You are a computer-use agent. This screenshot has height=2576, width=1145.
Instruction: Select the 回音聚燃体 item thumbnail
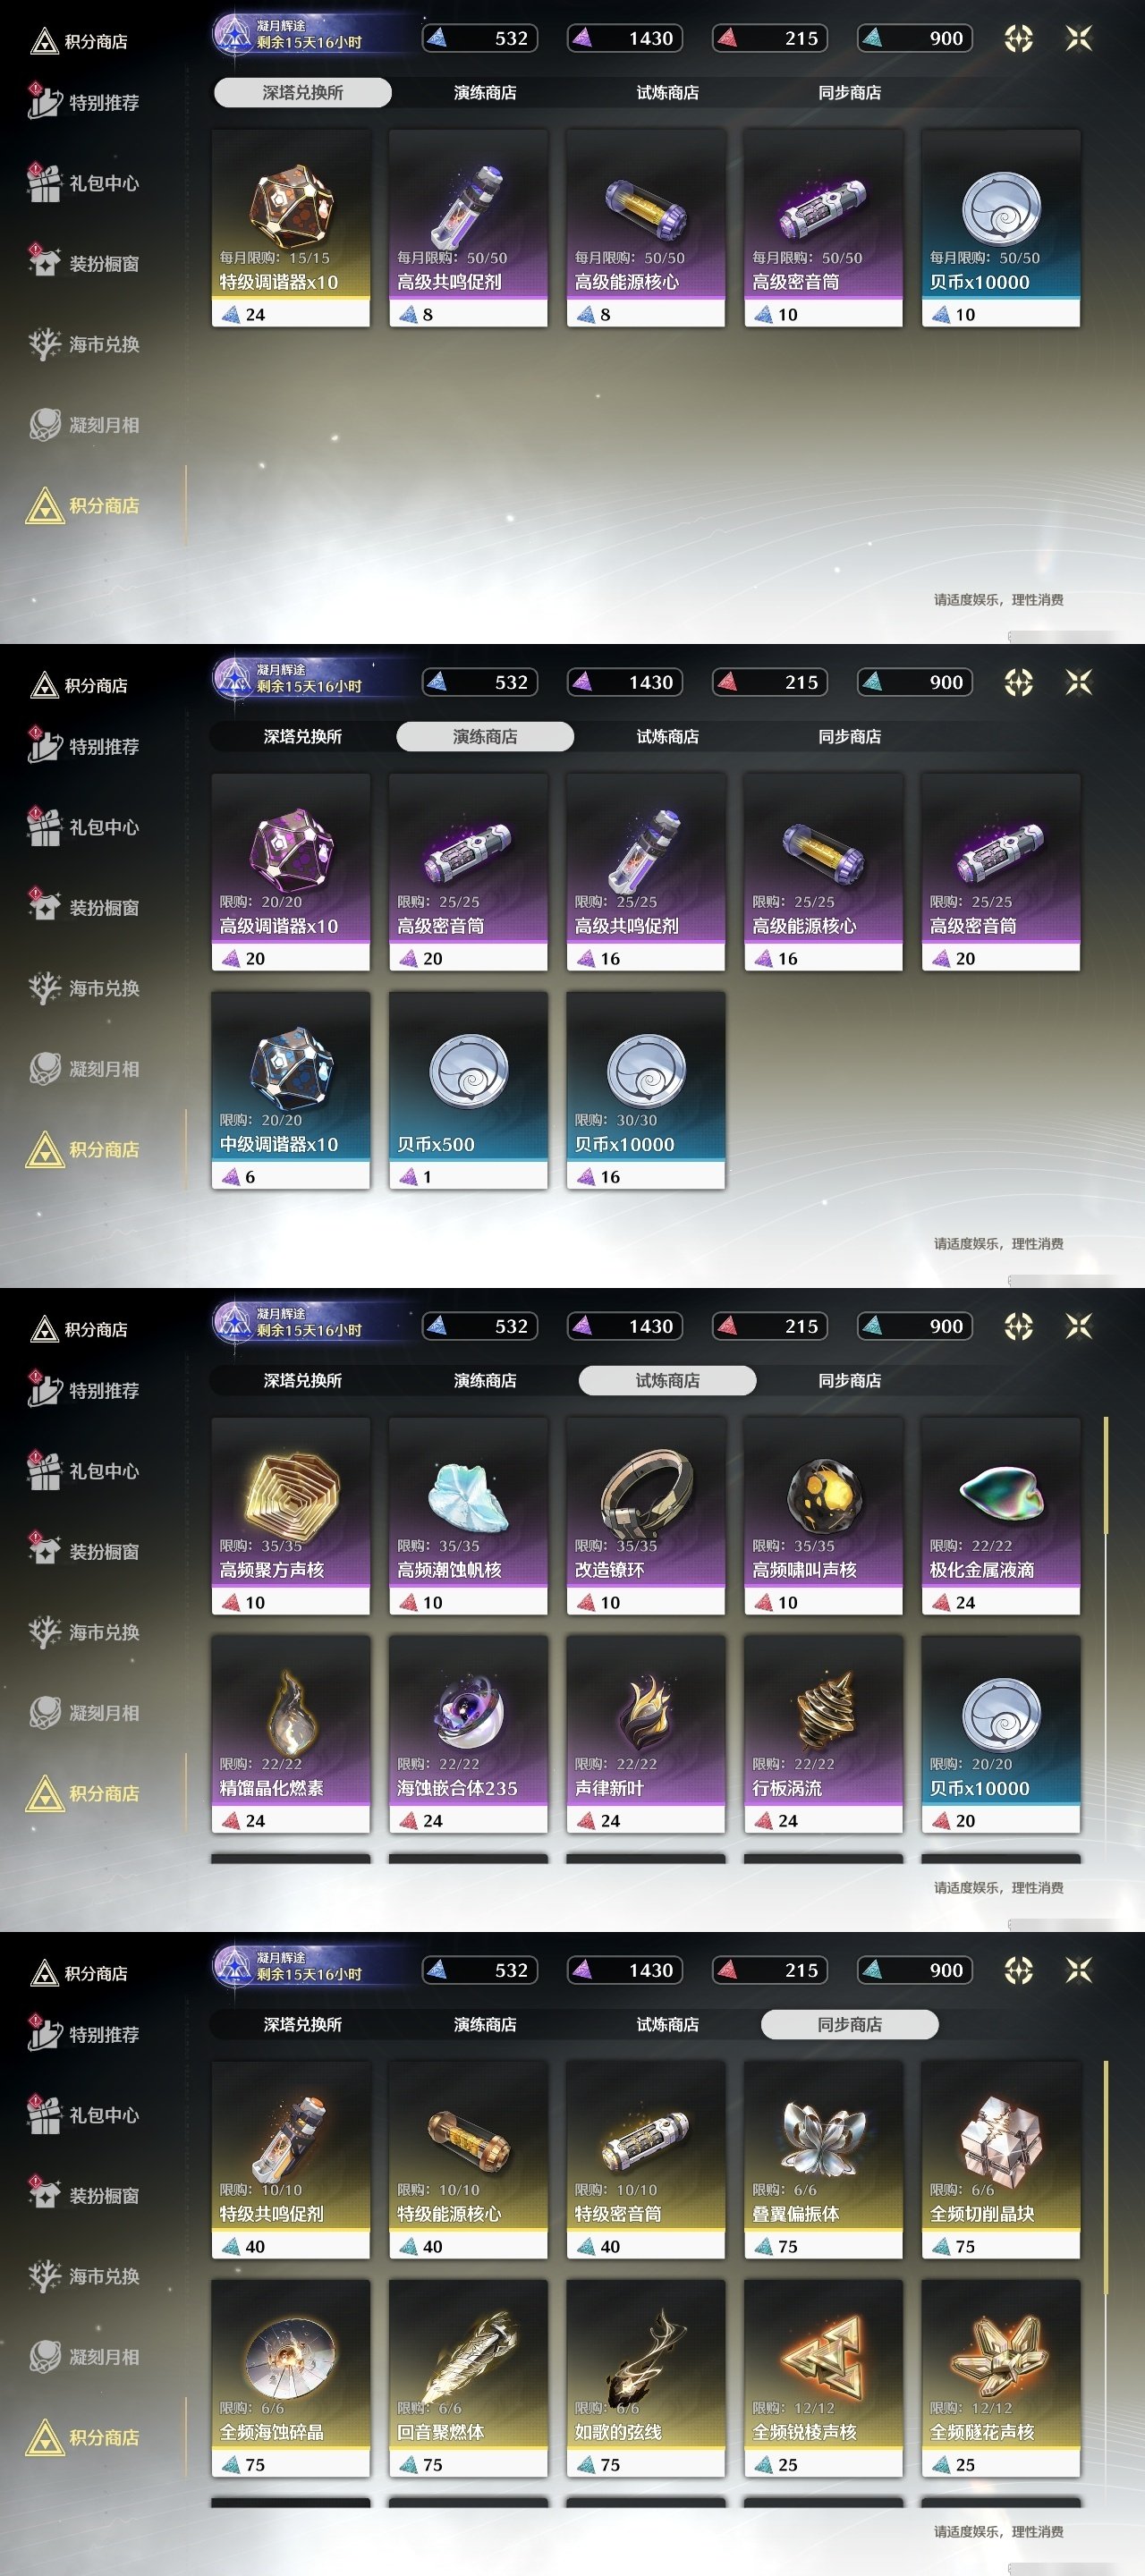[468, 2355]
